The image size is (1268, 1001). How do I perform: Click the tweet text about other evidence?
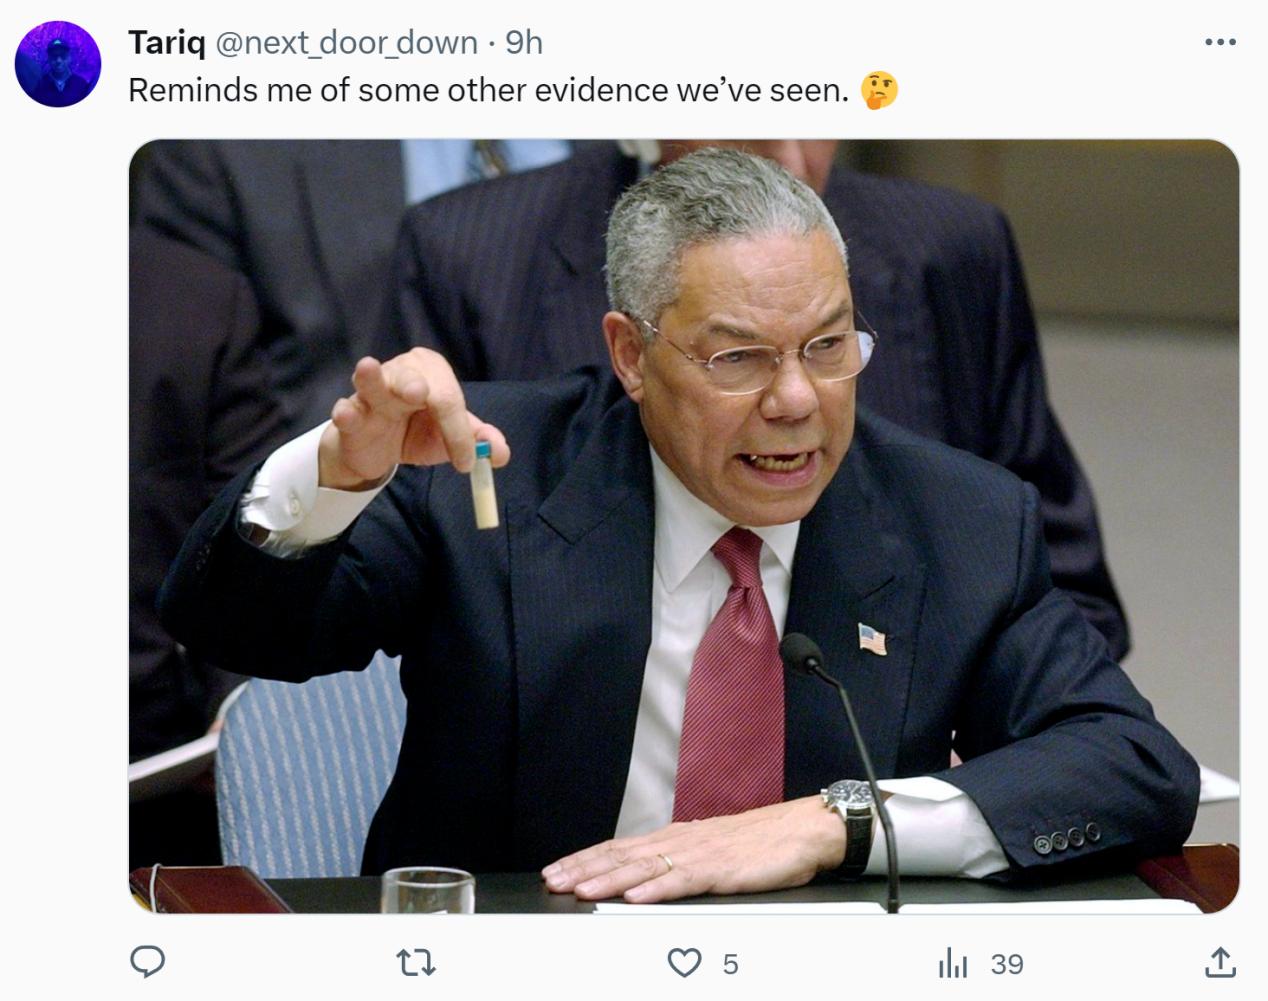click(x=488, y=91)
